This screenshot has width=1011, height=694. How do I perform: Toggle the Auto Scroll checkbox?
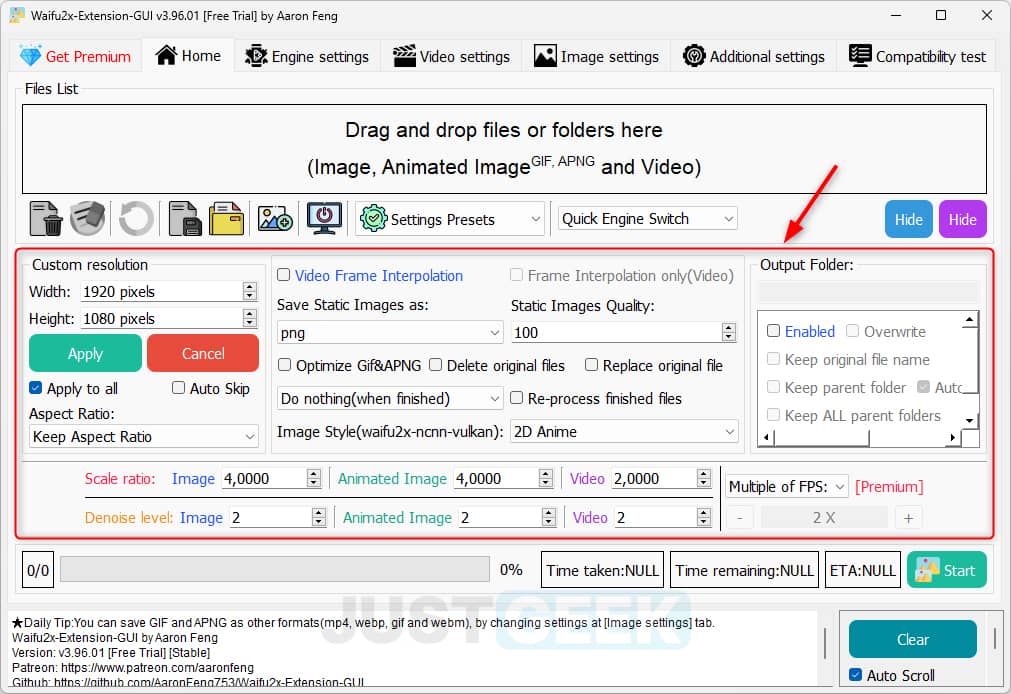856,675
